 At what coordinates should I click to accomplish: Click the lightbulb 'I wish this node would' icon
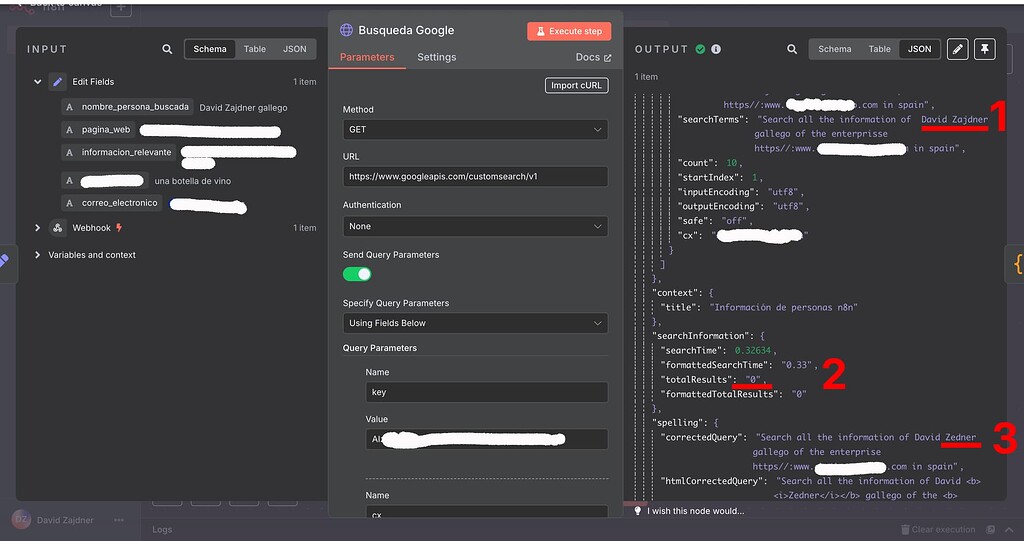pos(637,511)
